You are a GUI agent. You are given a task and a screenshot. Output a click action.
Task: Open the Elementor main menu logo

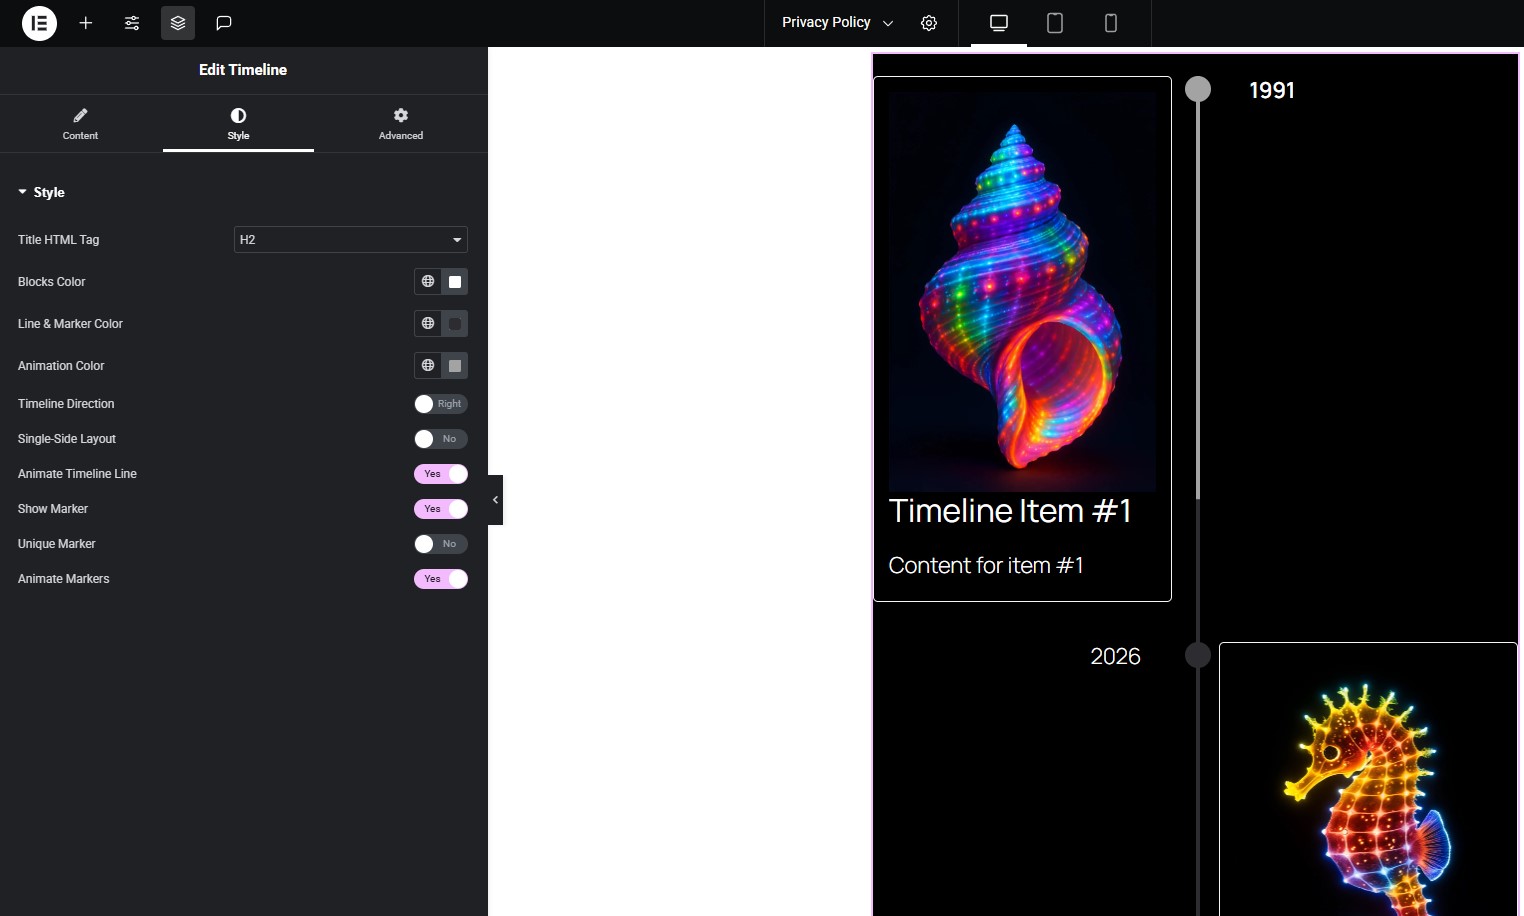point(39,23)
